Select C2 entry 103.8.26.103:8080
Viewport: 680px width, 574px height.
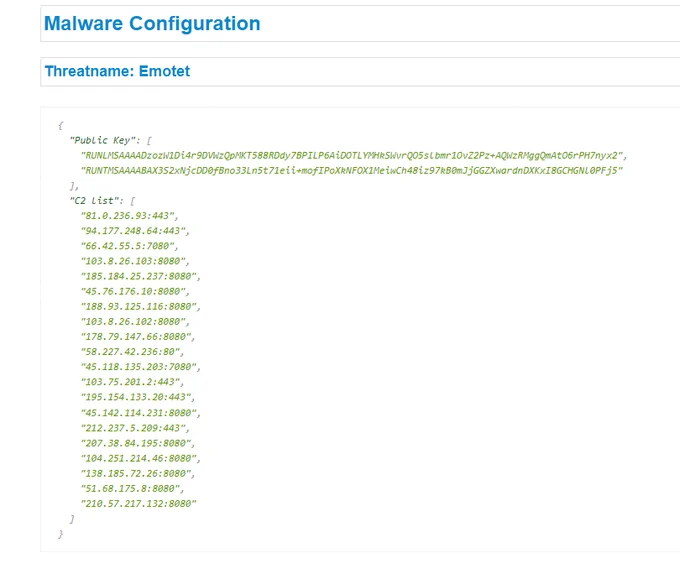133,261
